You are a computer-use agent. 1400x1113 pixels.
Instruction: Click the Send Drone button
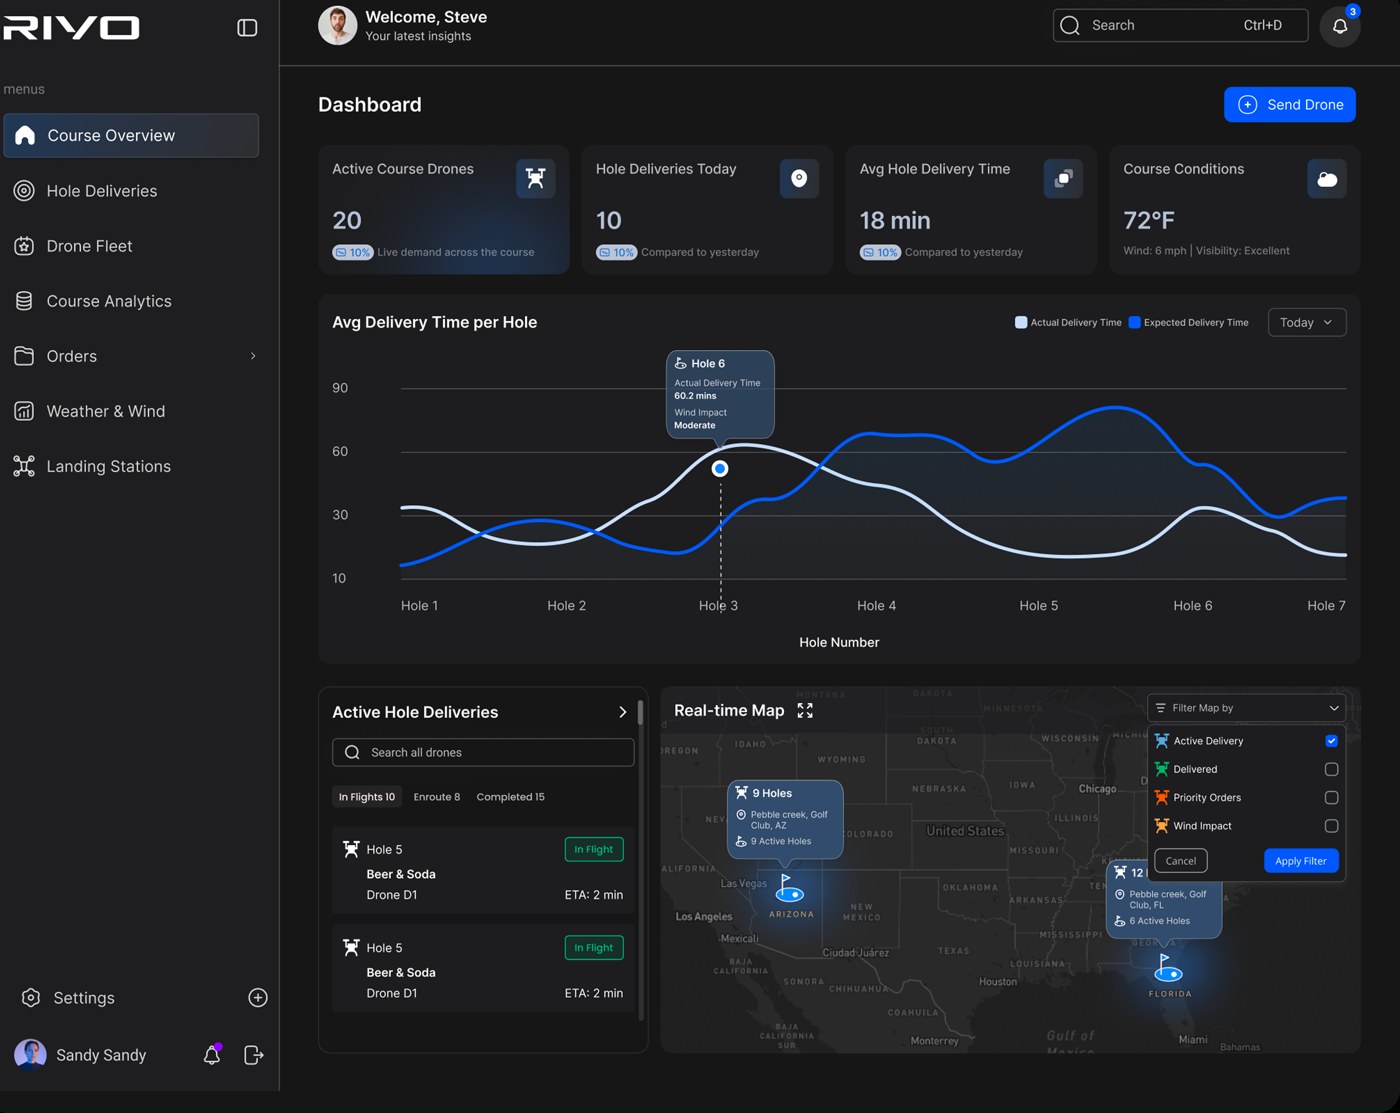(1290, 105)
